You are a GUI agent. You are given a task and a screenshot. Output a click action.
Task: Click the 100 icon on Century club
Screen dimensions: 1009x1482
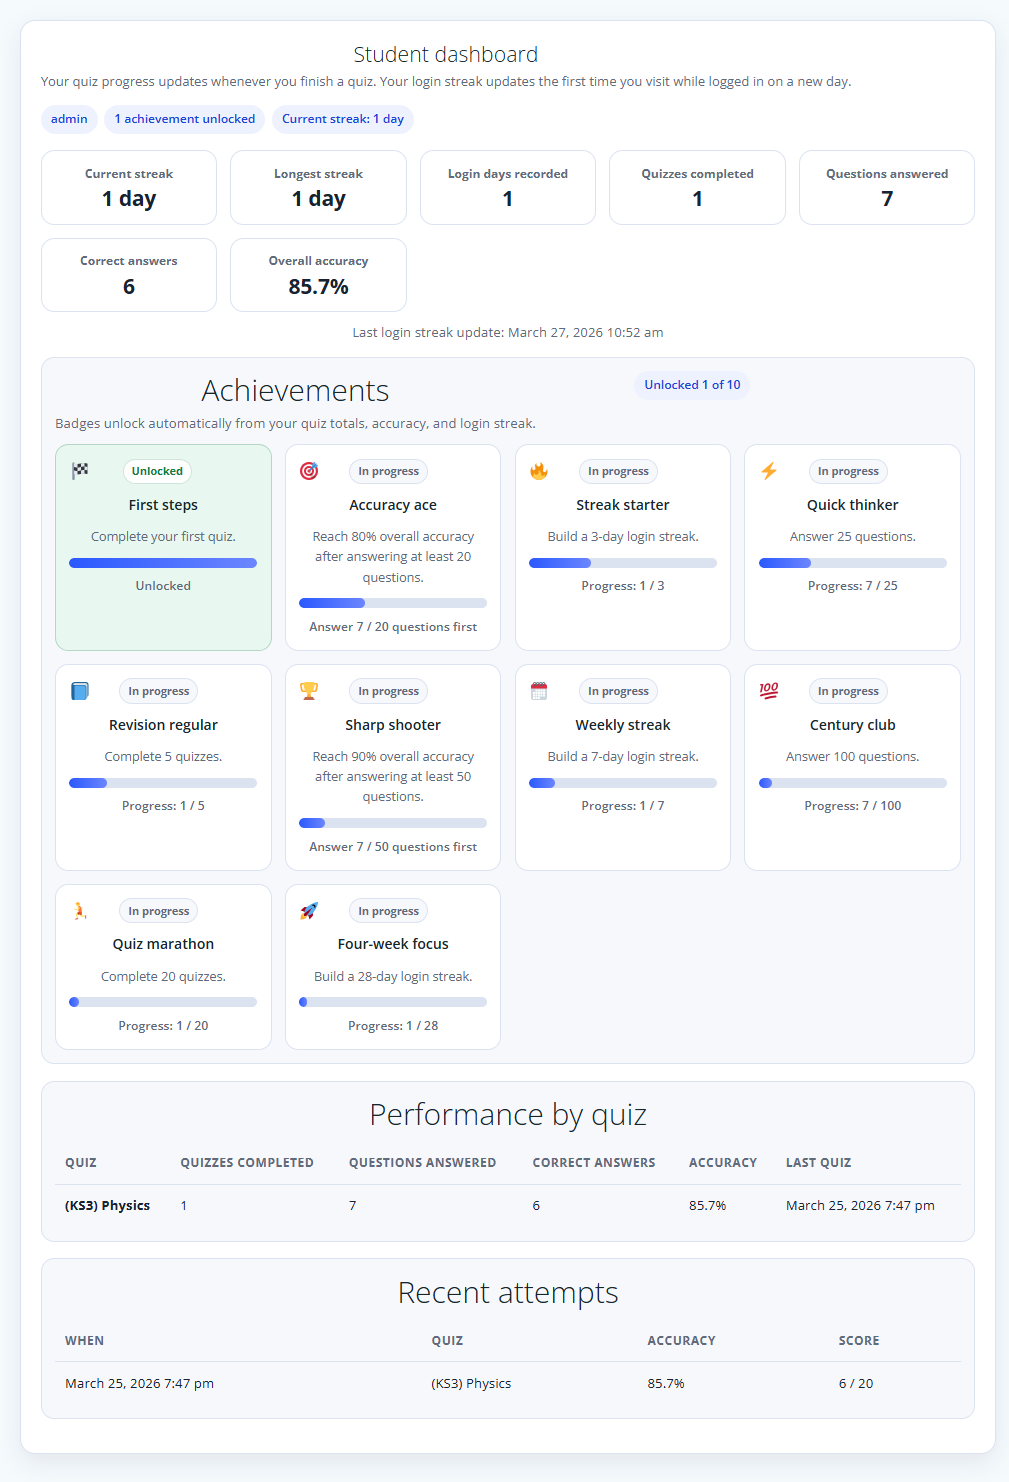pyautogui.click(x=769, y=691)
